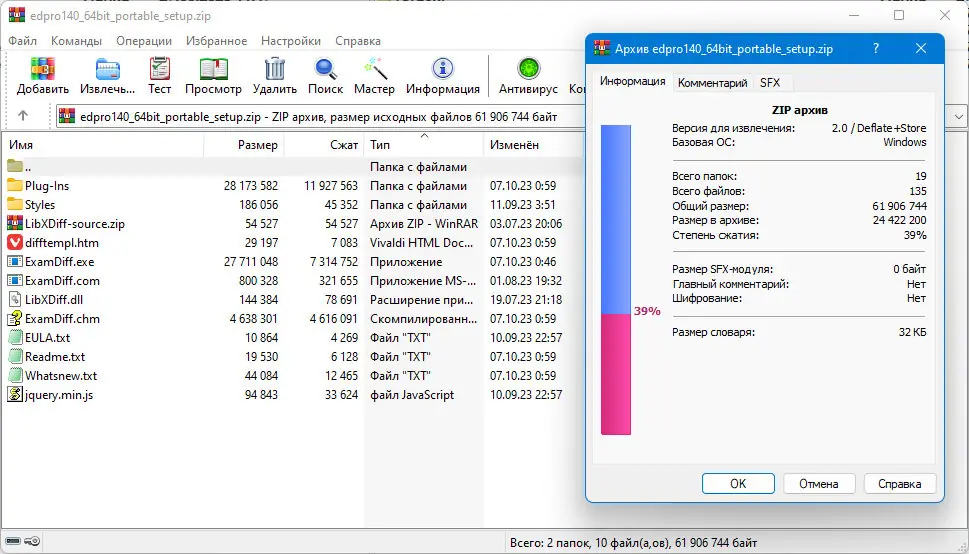969x554 pixels.
Task: Click the archive path address field
Action: (x=320, y=116)
